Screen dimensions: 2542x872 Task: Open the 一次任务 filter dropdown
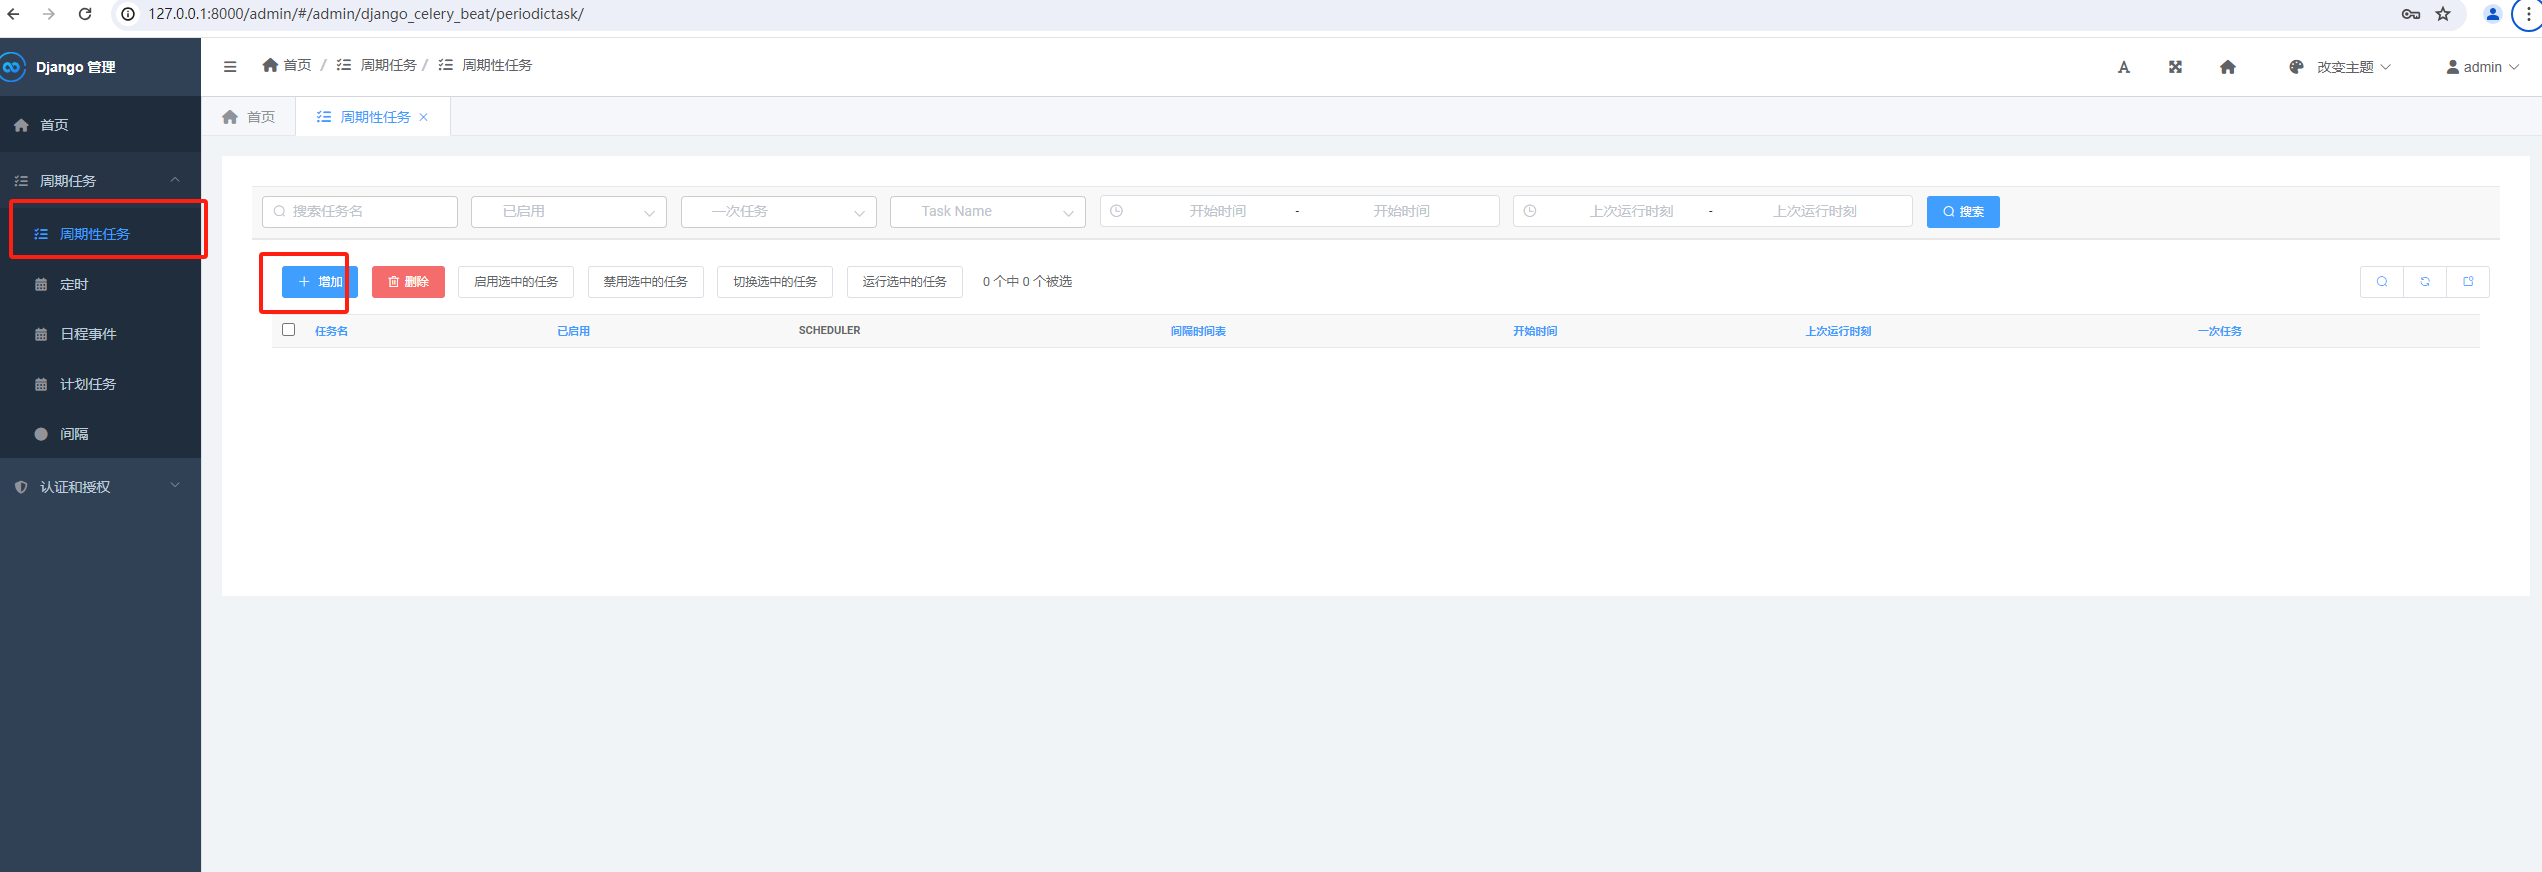pos(779,211)
